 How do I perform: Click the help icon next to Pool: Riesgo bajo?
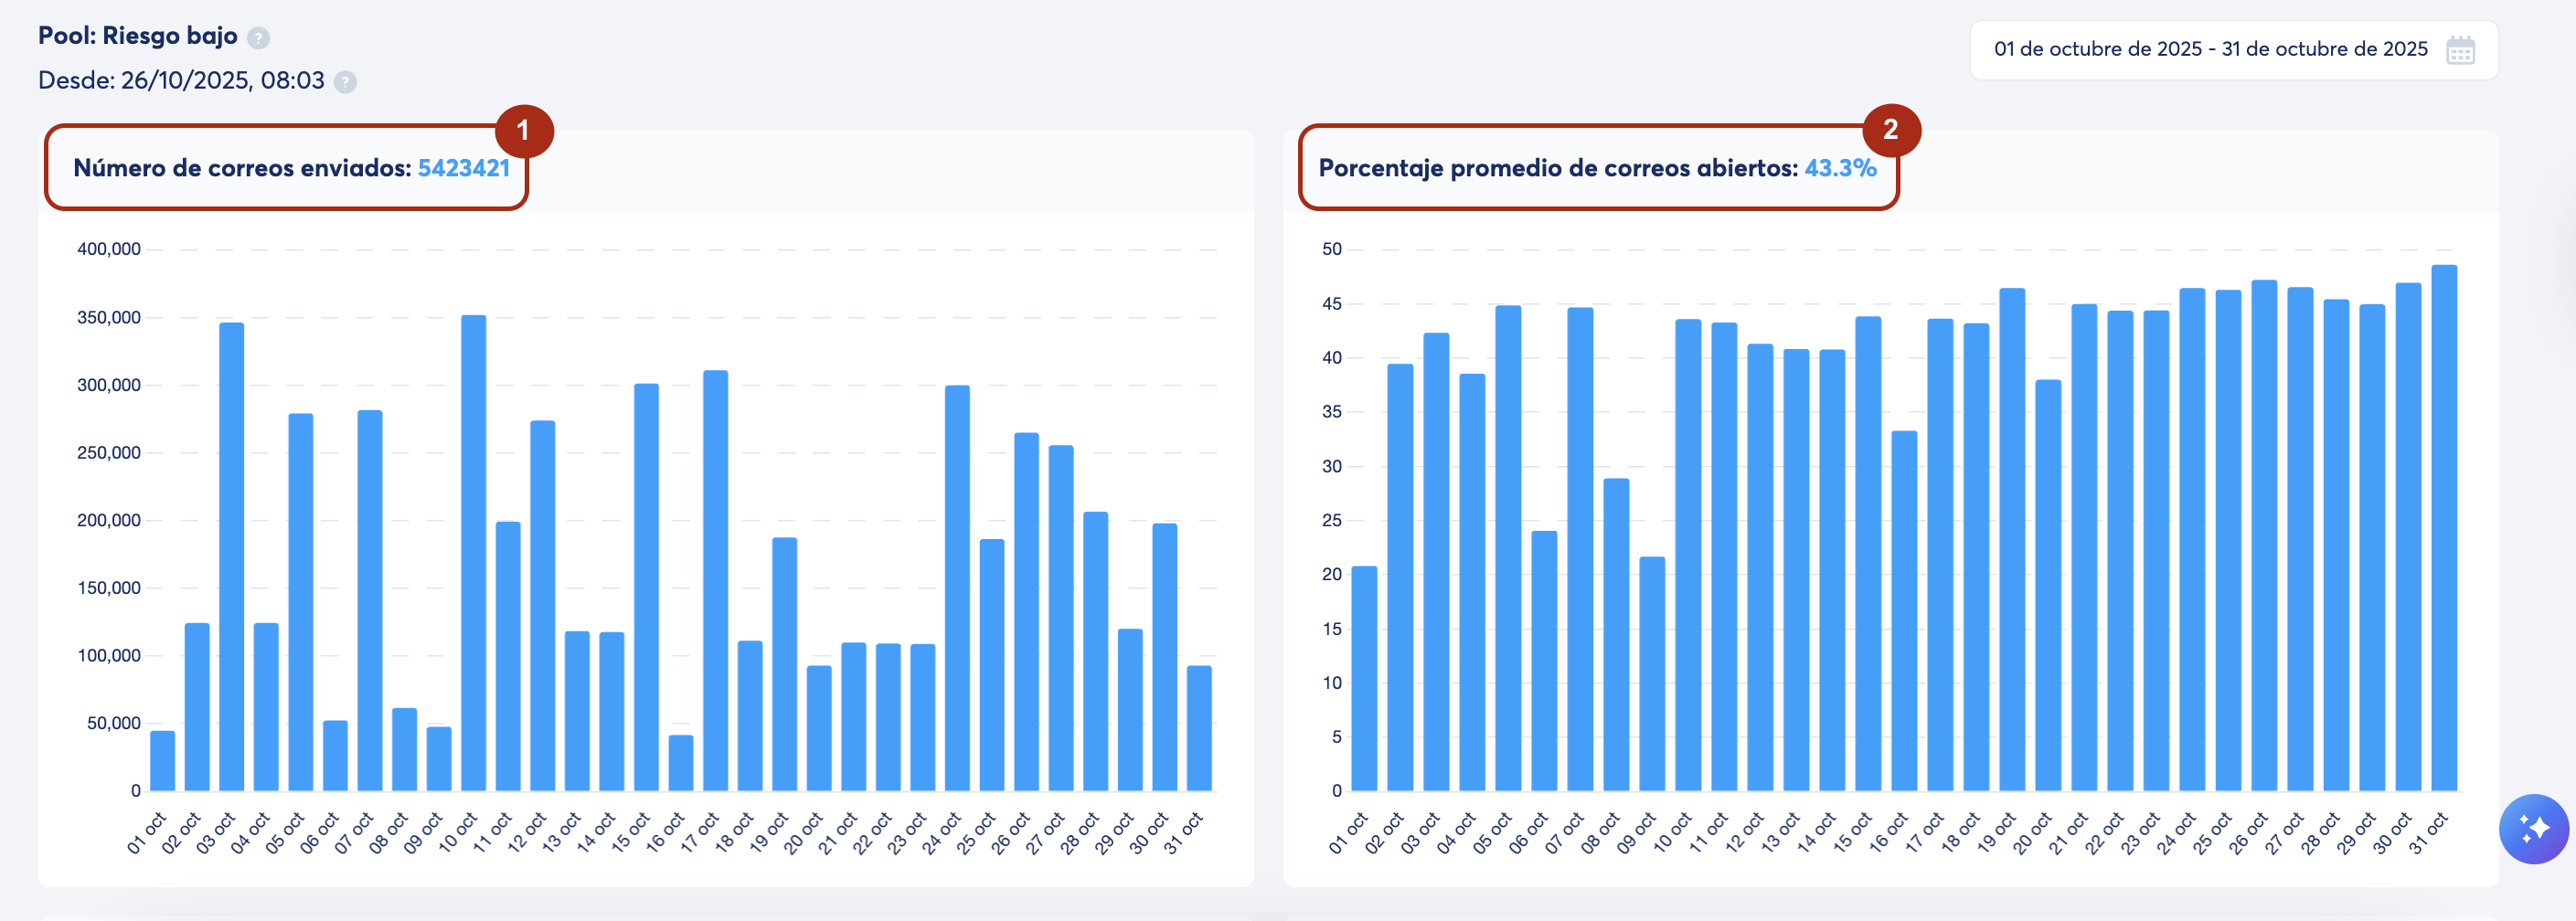coord(260,37)
